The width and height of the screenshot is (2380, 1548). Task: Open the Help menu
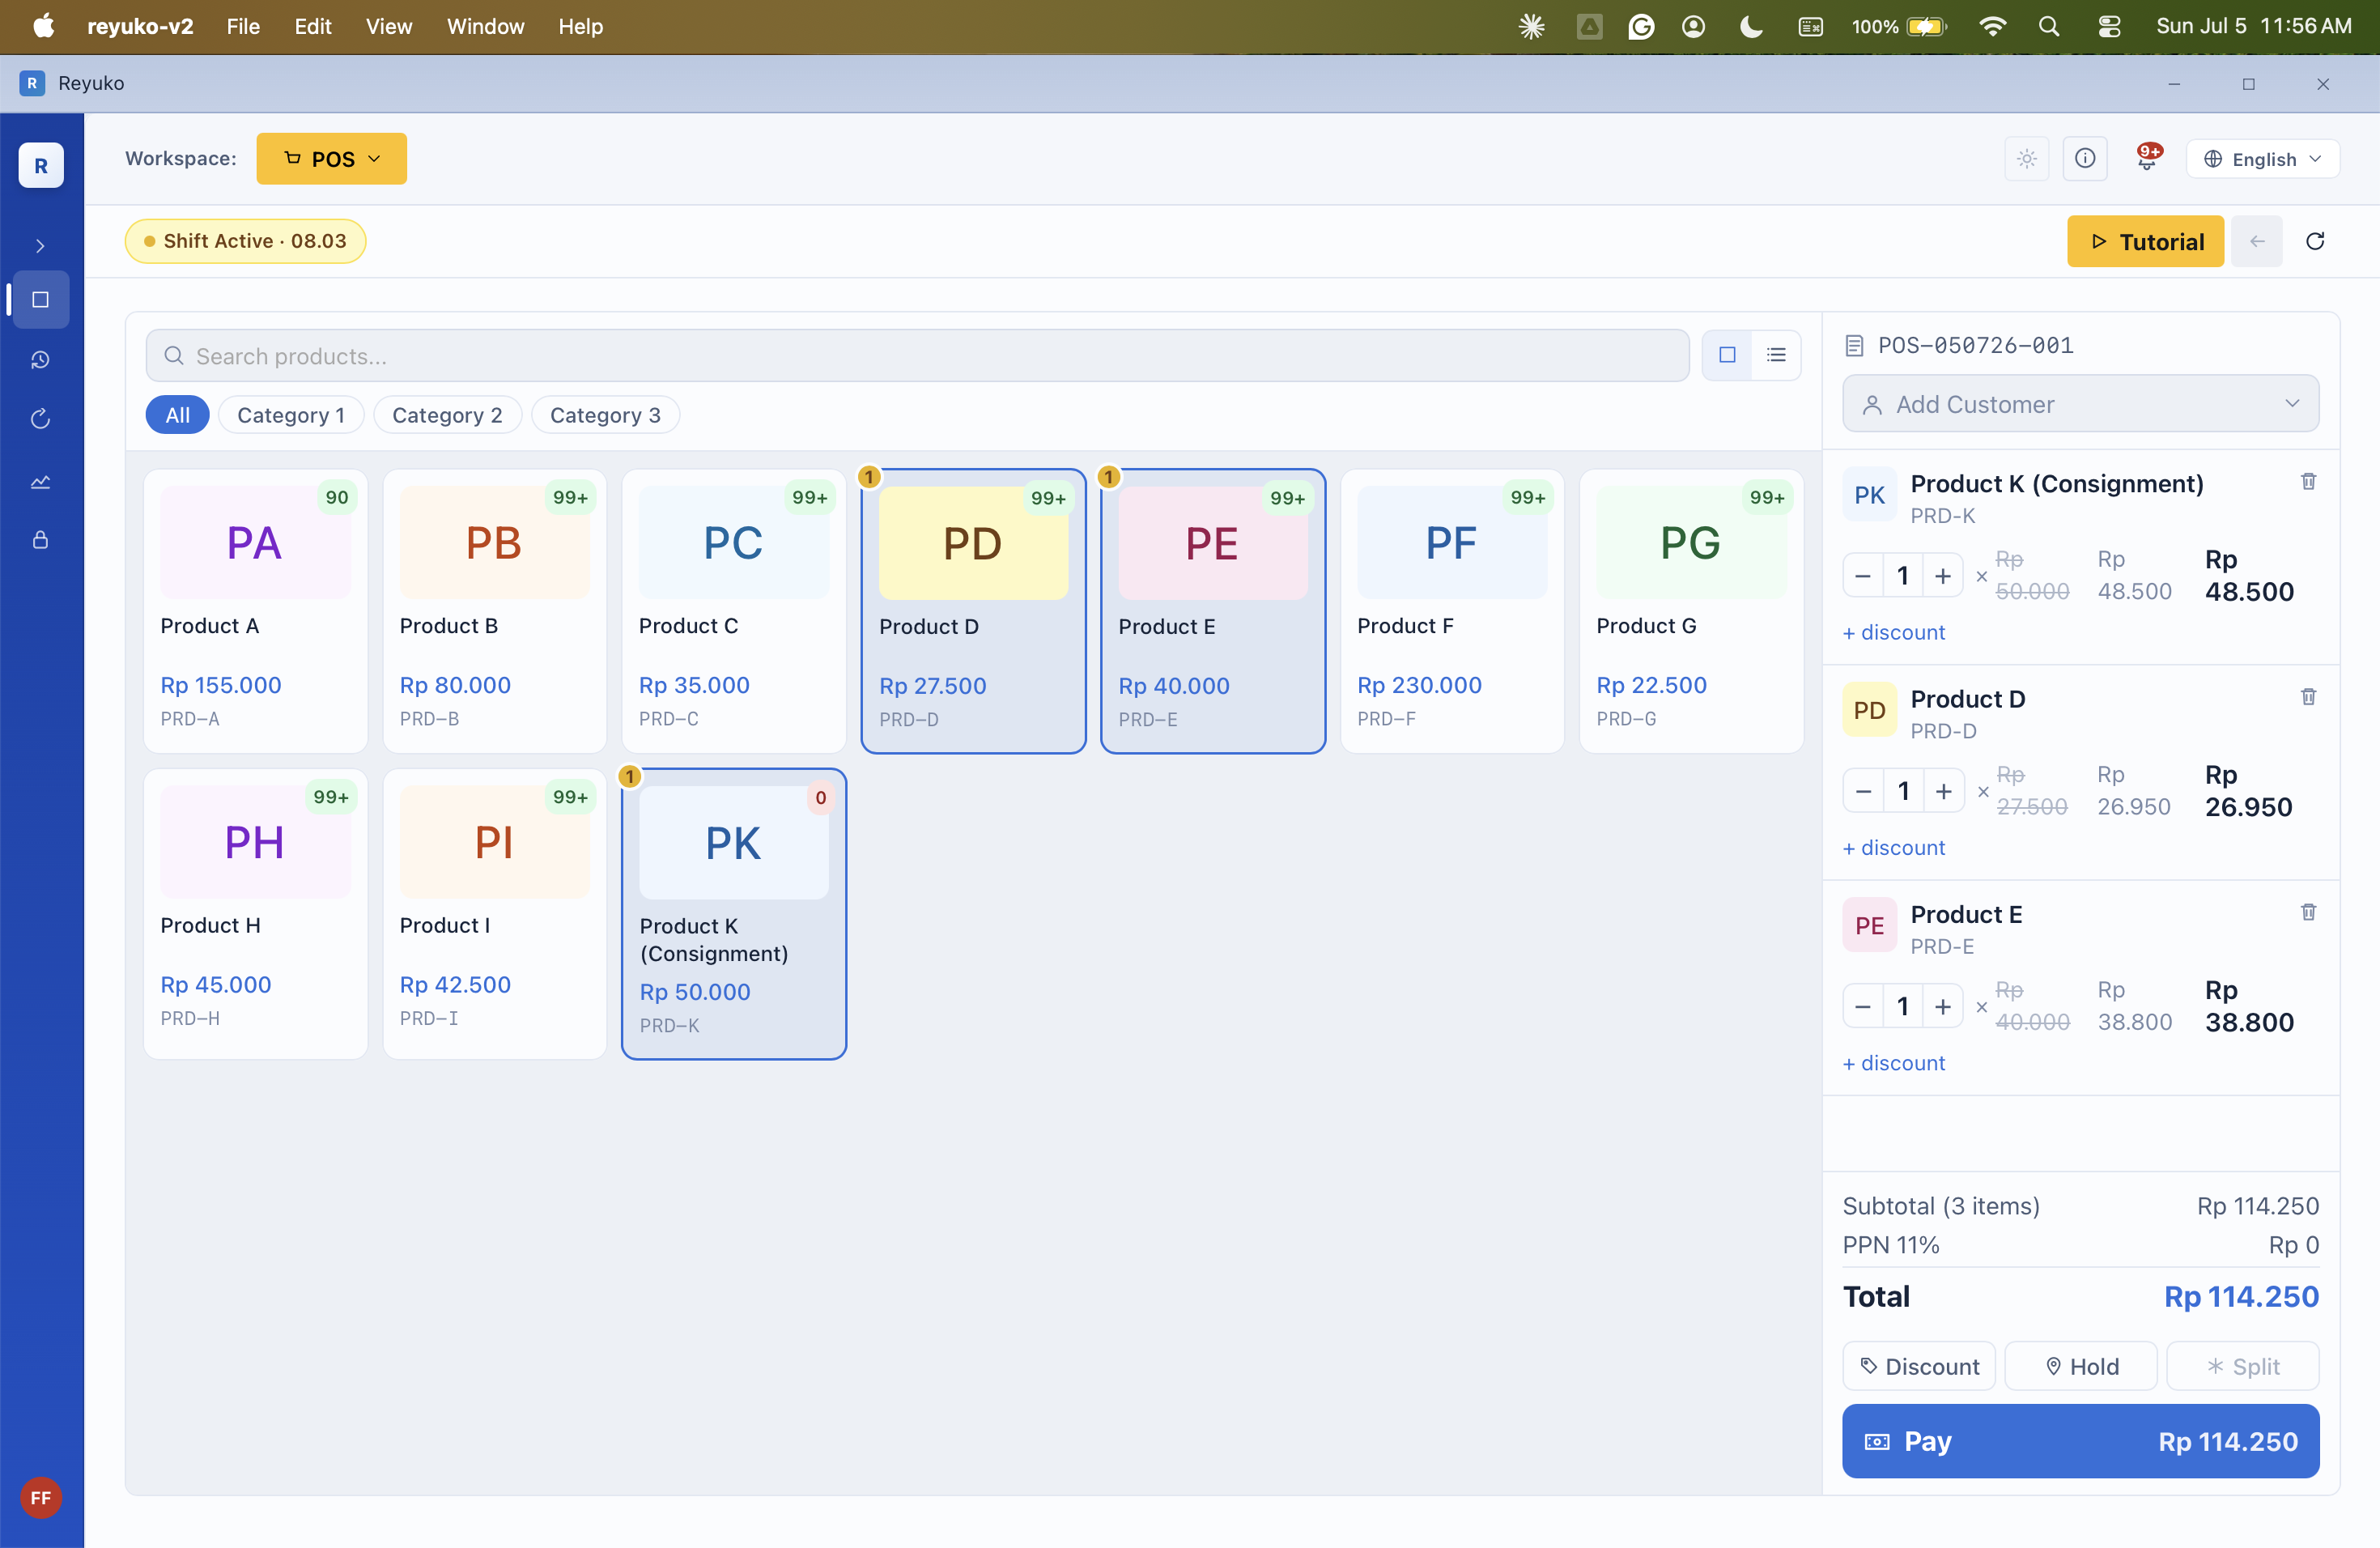coord(580,27)
